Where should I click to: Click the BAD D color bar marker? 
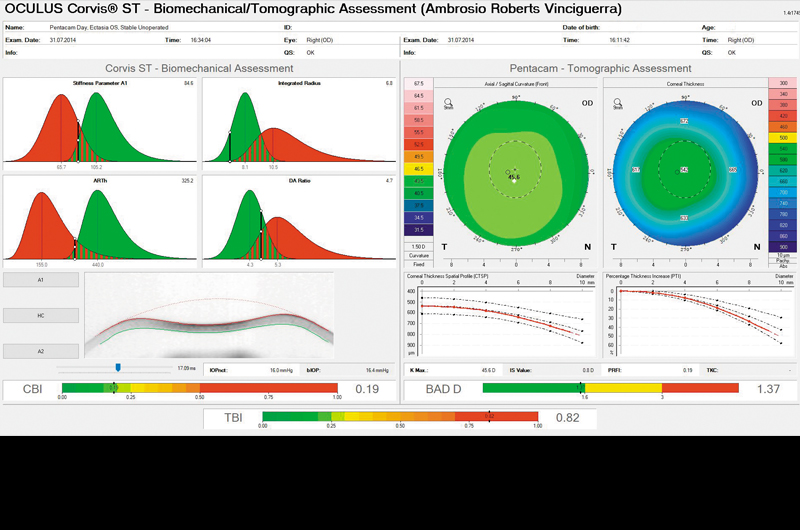coord(581,388)
